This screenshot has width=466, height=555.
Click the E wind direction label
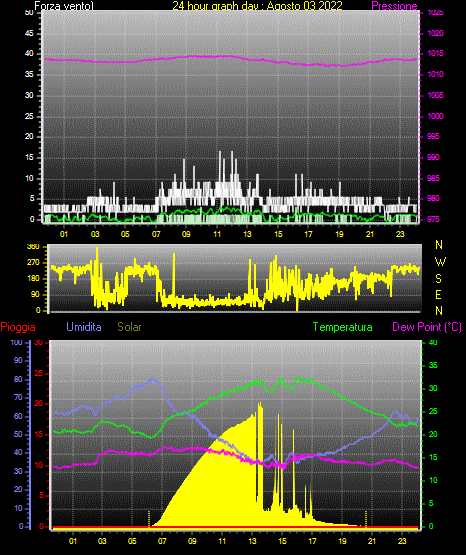(x=438, y=294)
